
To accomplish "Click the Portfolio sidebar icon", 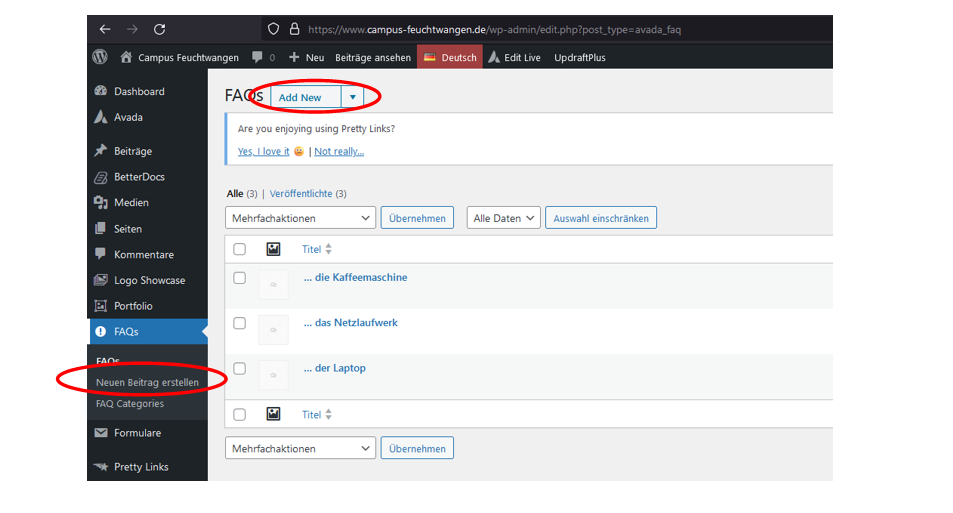I will coord(101,306).
